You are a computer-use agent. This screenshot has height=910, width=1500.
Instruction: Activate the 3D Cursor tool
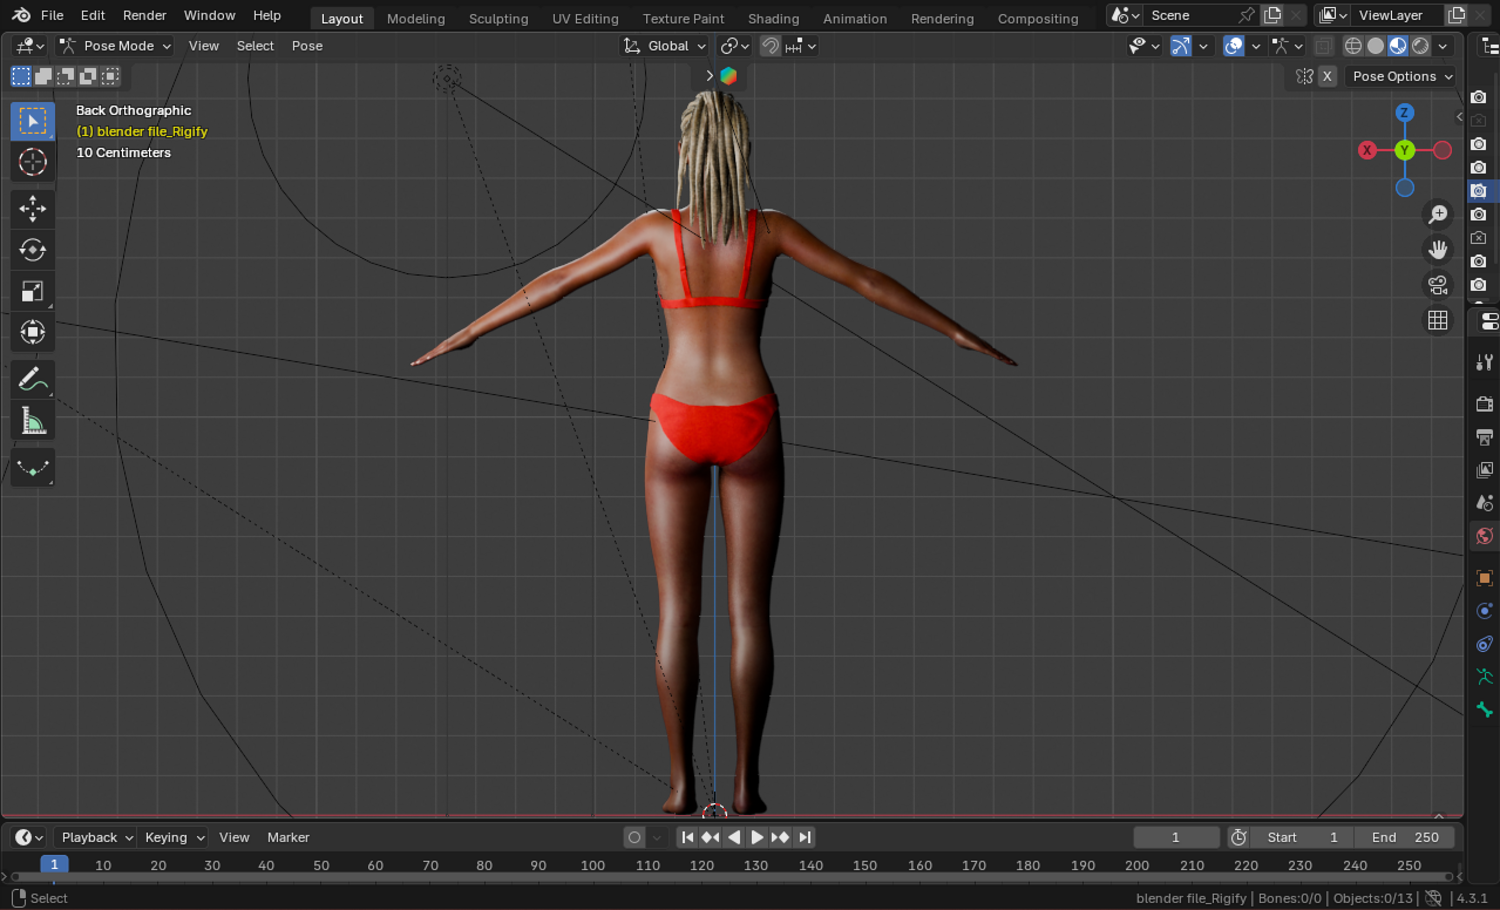click(33, 162)
